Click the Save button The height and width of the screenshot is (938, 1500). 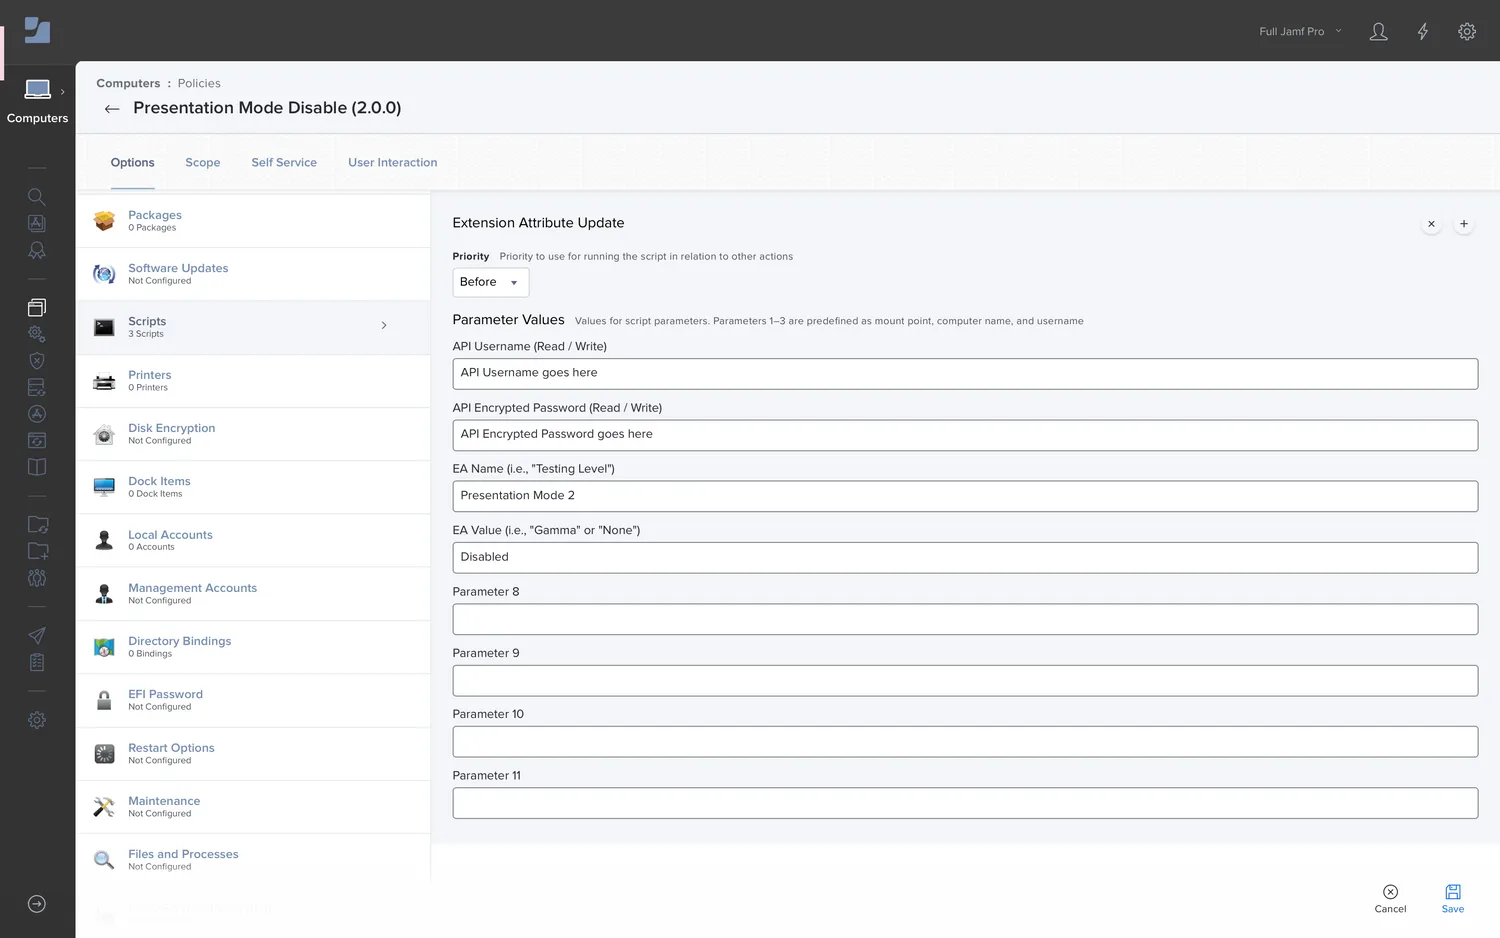pyautogui.click(x=1453, y=898)
